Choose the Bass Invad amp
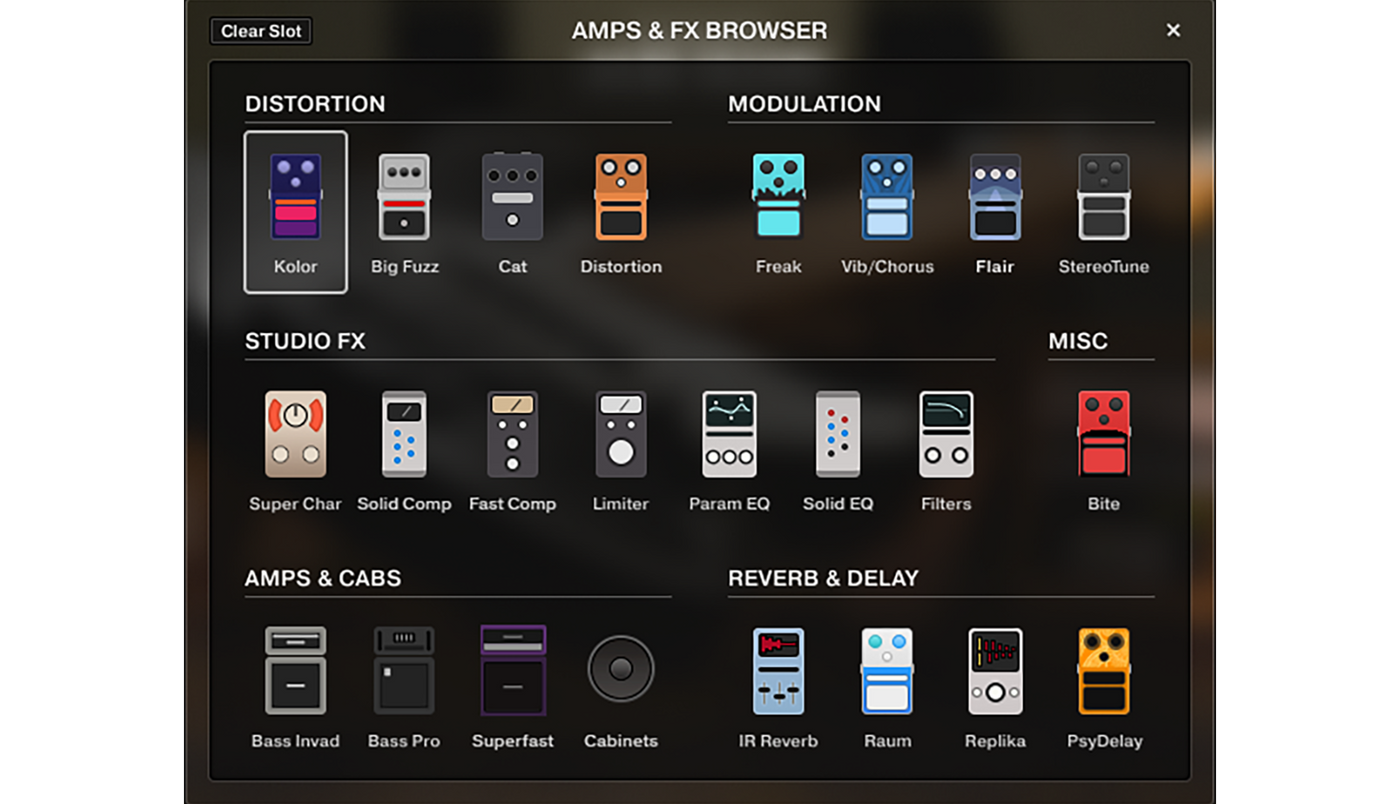The image size is (1400, 804). [296, 687]
